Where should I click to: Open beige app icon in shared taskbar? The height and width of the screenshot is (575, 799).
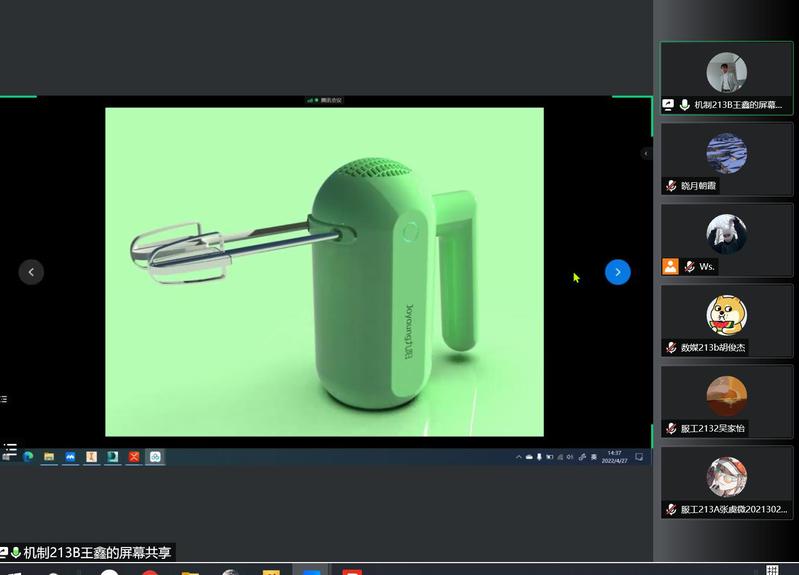[91, 457]
